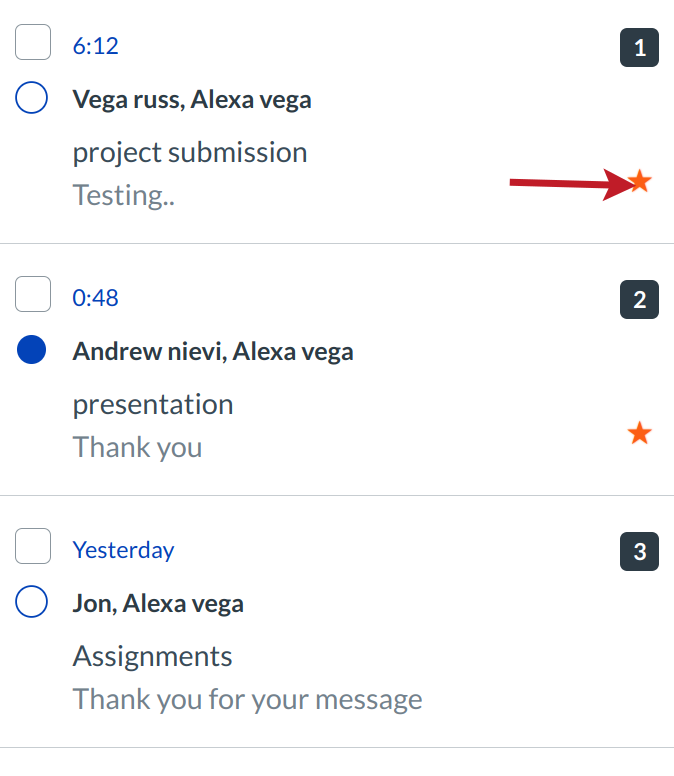Unstar the presentation conversation
Viewport: 674px width, 776px height.
639,433
